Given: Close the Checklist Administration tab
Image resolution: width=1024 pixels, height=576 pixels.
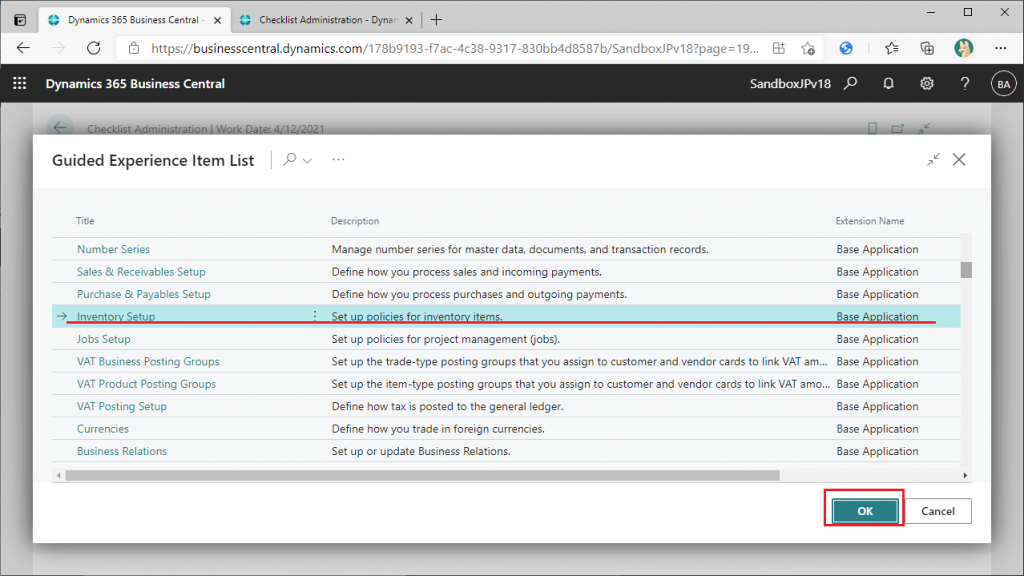Looking at the screenshot, I should pyautogui.click(x=409, y=20).
